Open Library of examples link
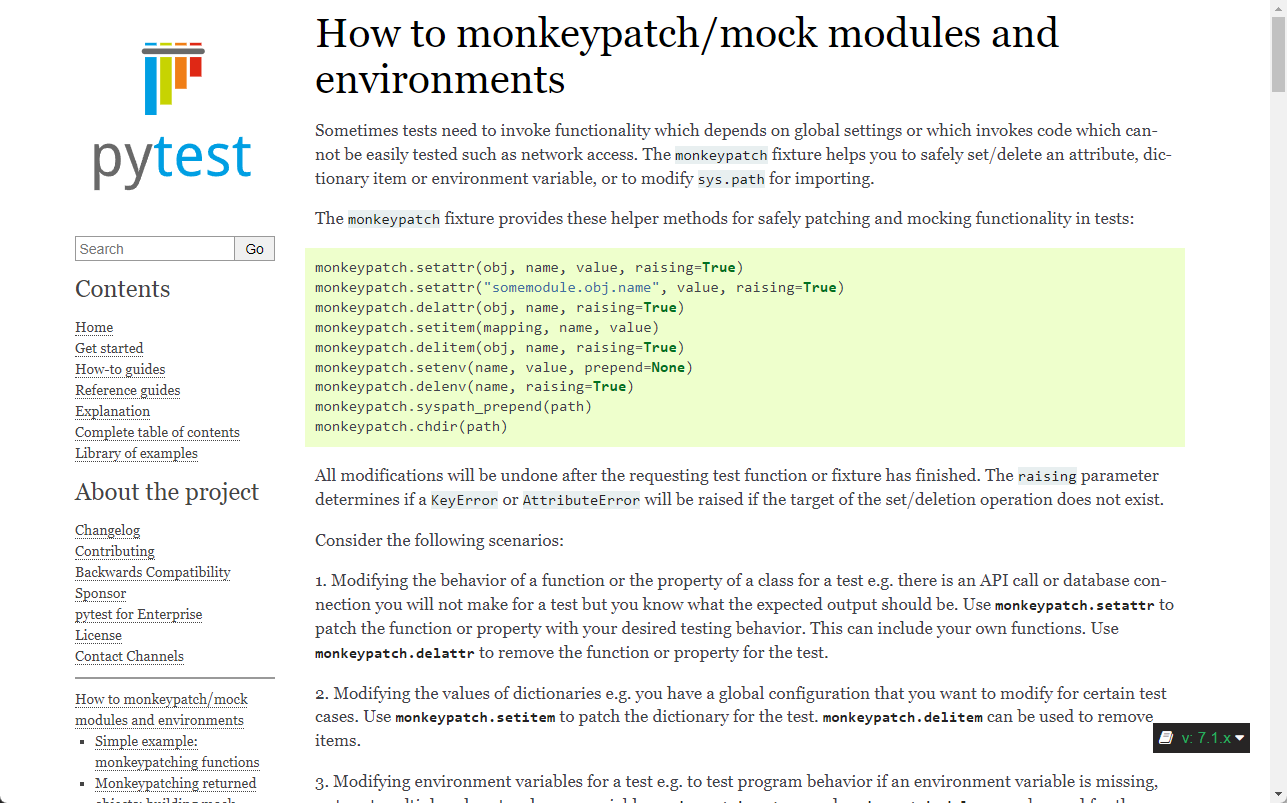Viewport: 1287px width, 803px height. [136, 453]
